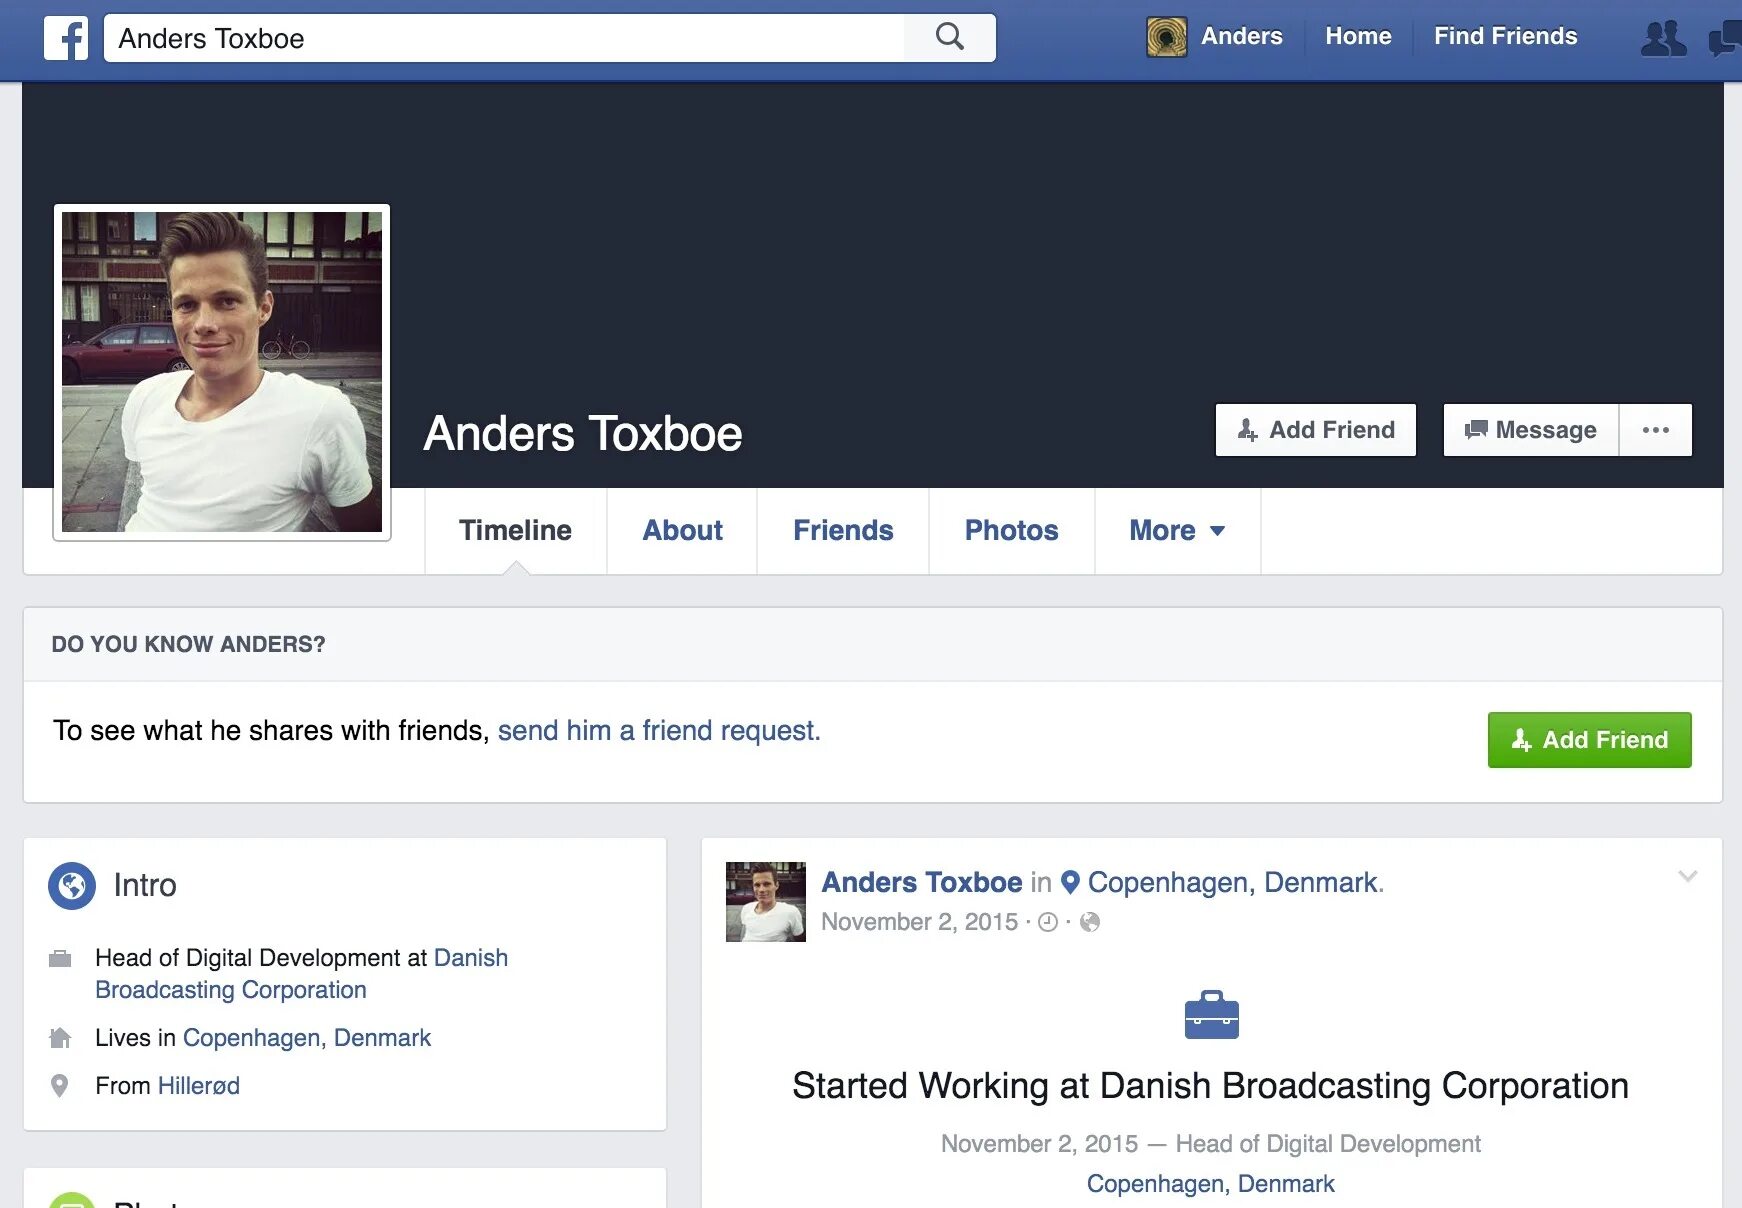Image resolution: width=1742 pixels, height=1208 pixels.
Task: Expand the More dropdown tab
Action: pyautogui.click(x=1177, y=530)
